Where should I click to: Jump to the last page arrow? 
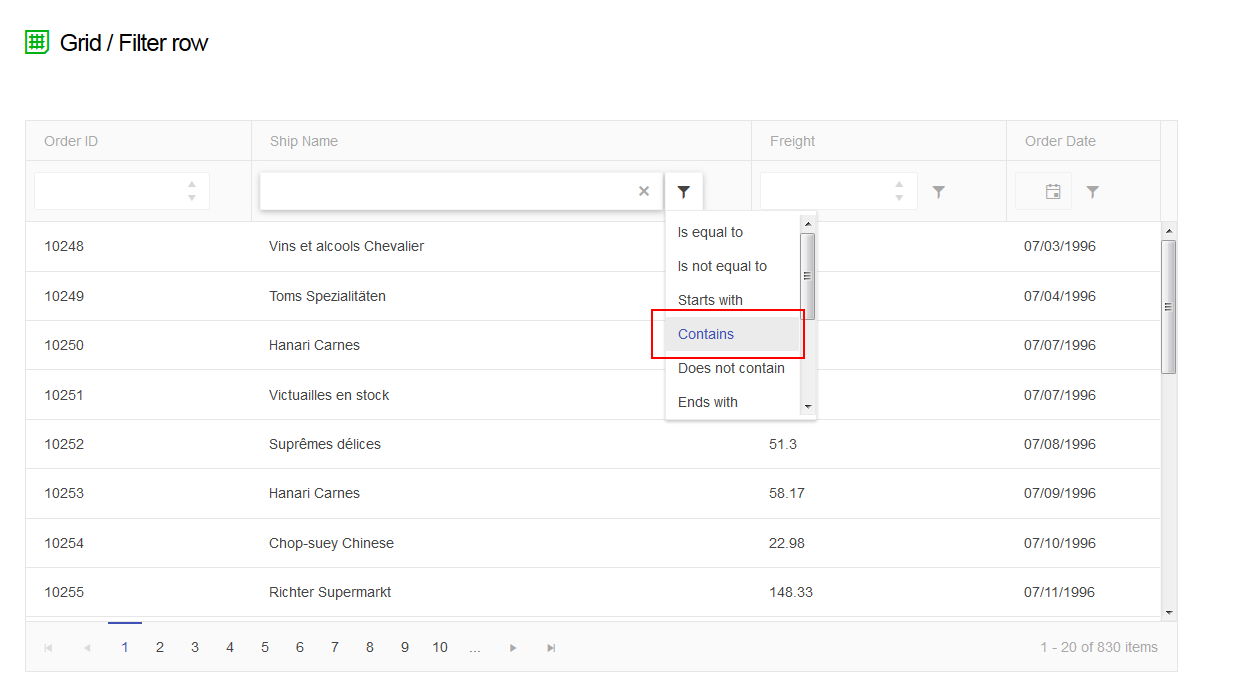pyautogui.click(x=551, y=648)
